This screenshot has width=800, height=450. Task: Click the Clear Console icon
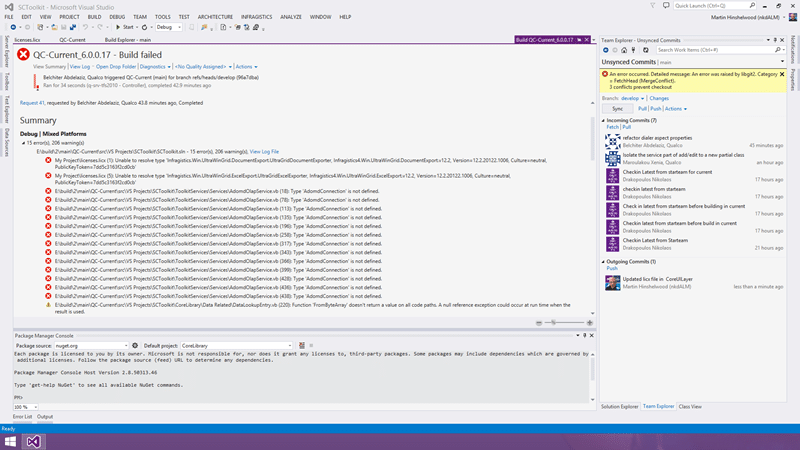pos(302,345)
